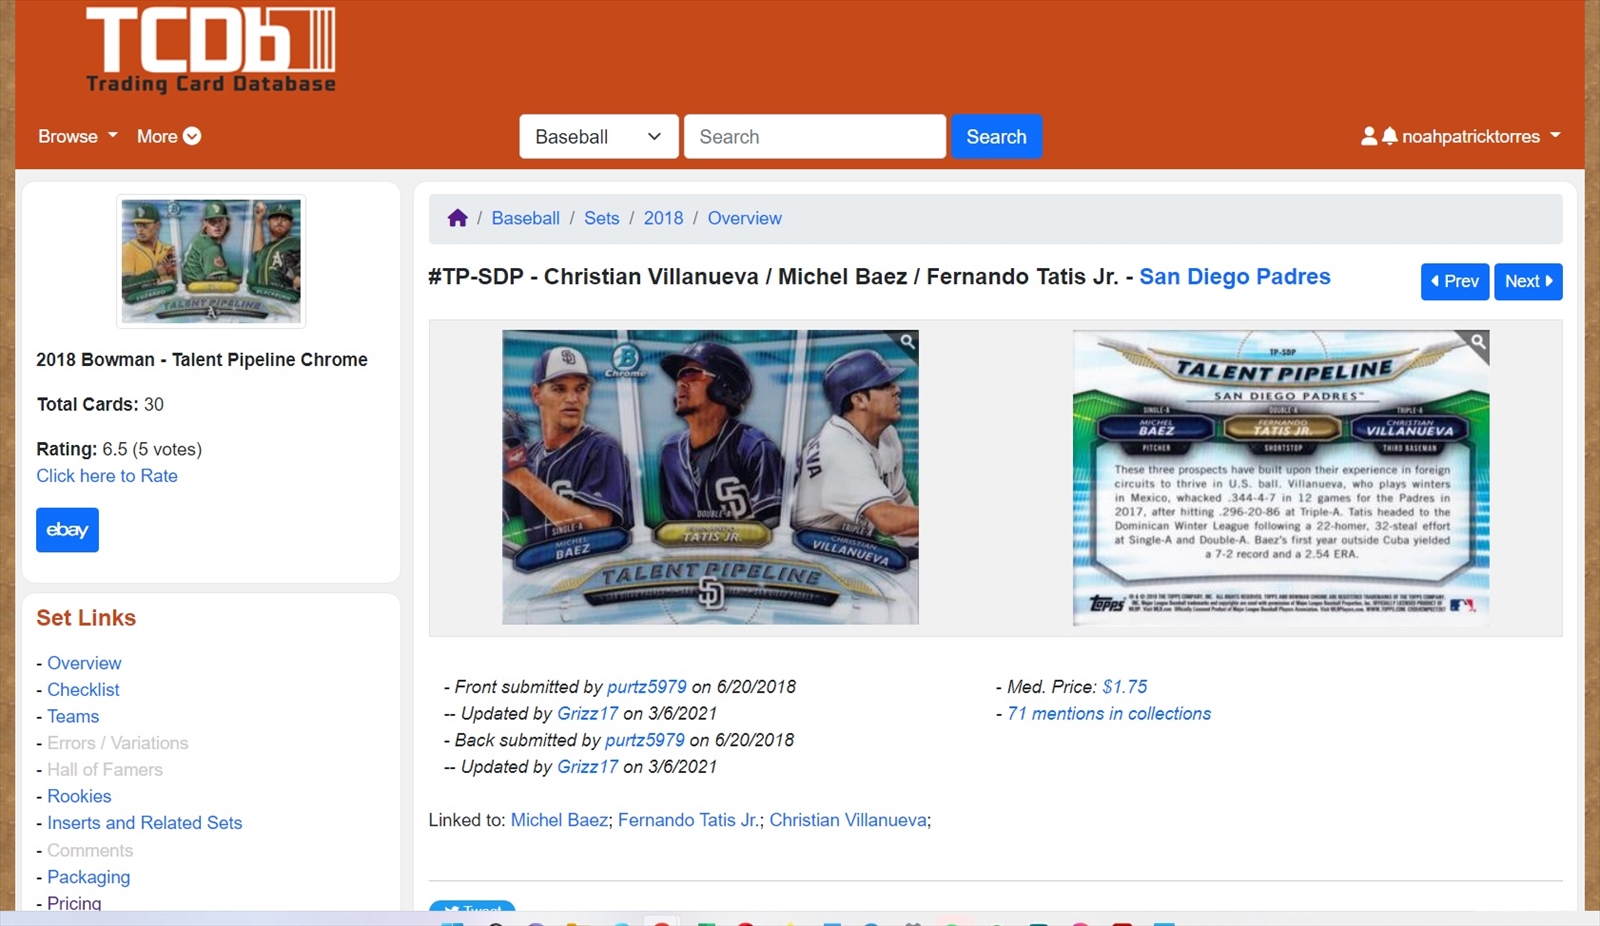Viewport: 1600px width, 926px height.
Task: Focus the Search text field
Action: tap(814, 137)
